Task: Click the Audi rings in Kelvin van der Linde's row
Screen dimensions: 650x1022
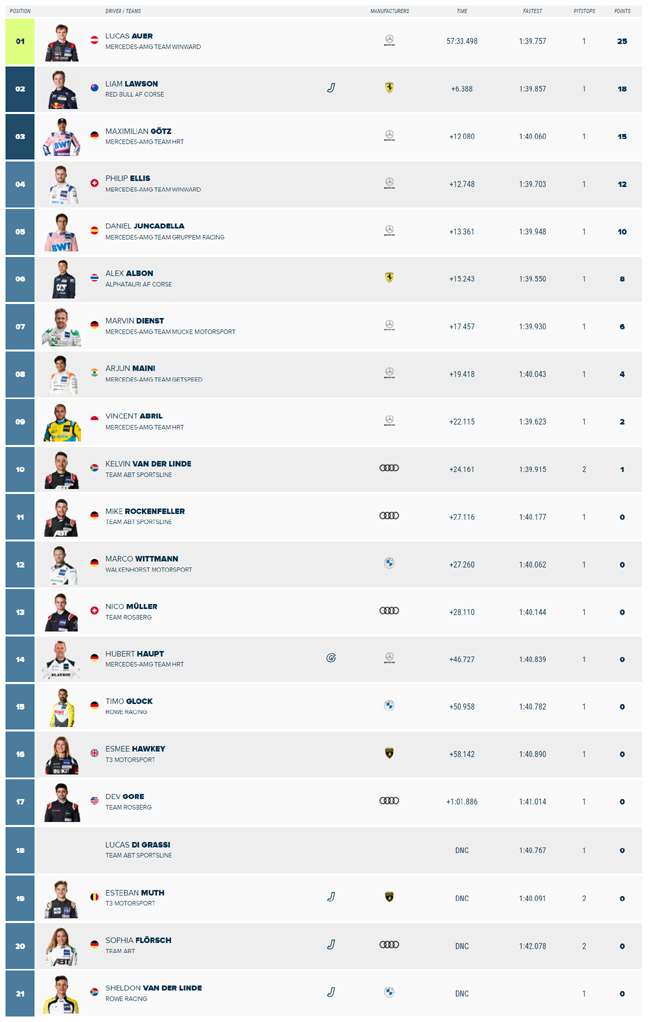Action: click(389, 468)
